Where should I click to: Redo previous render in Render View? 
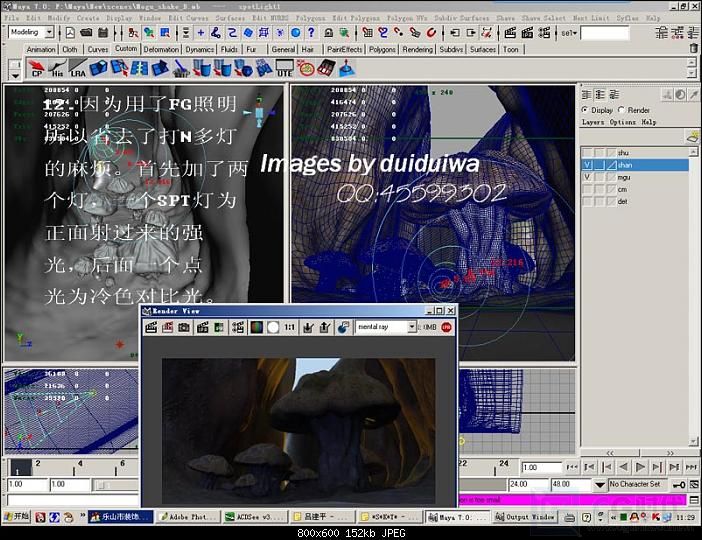pyautogui.click(x=151, y=327)
